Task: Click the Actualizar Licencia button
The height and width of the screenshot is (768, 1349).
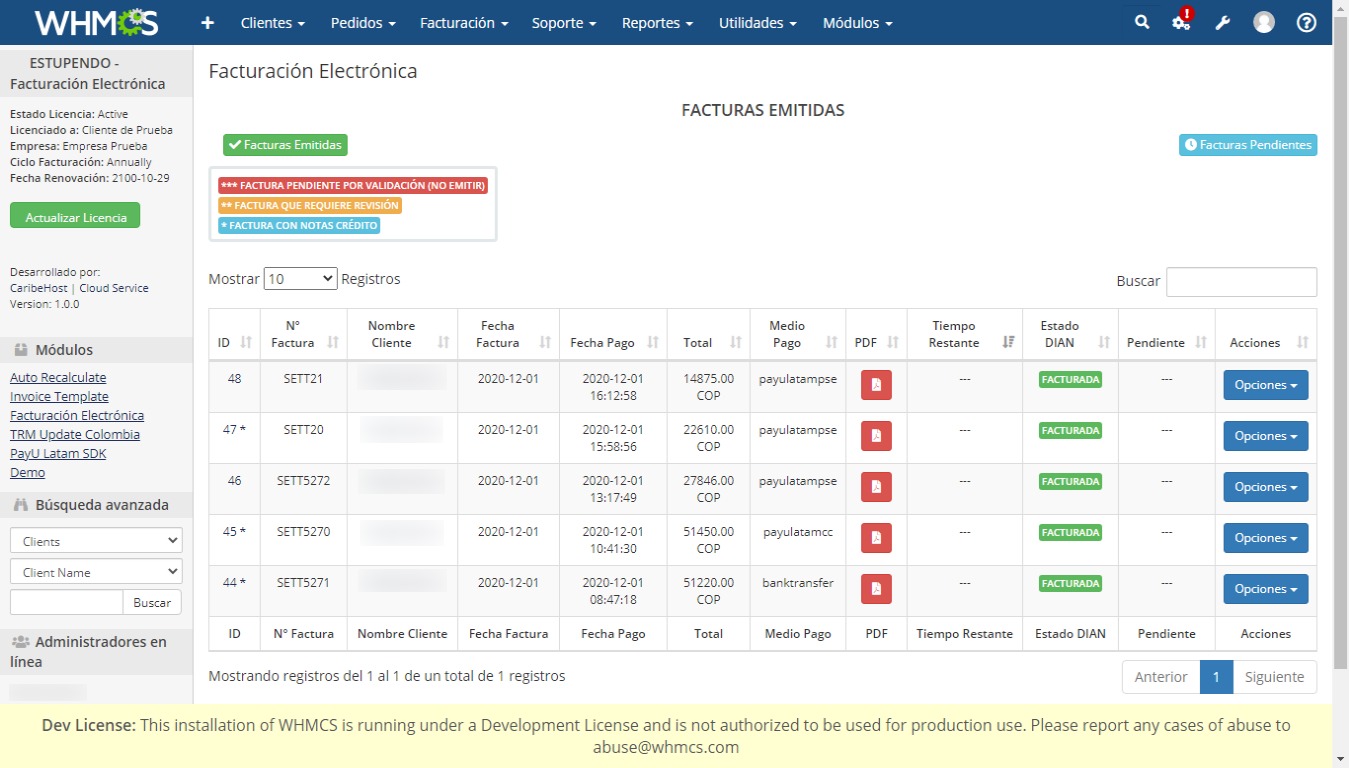Action: click(75, 217)
